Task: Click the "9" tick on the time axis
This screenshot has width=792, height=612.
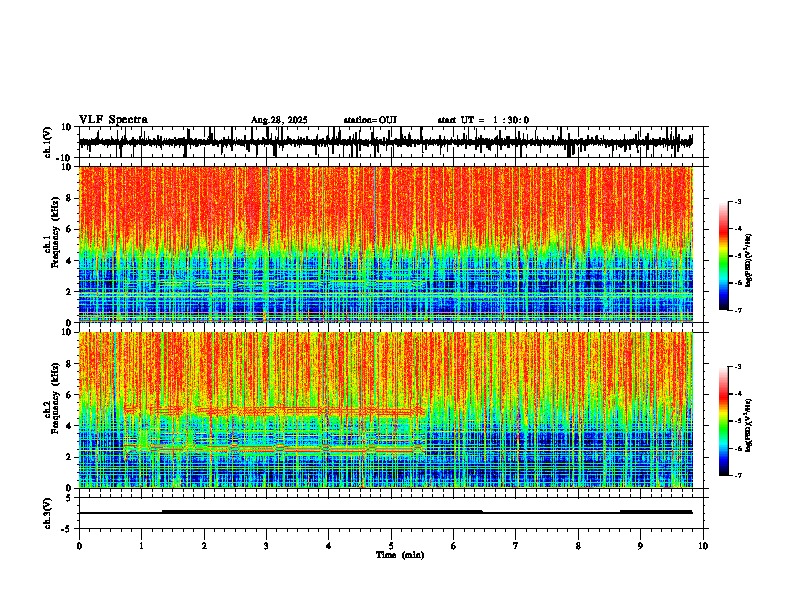Action: click(640, 546)
